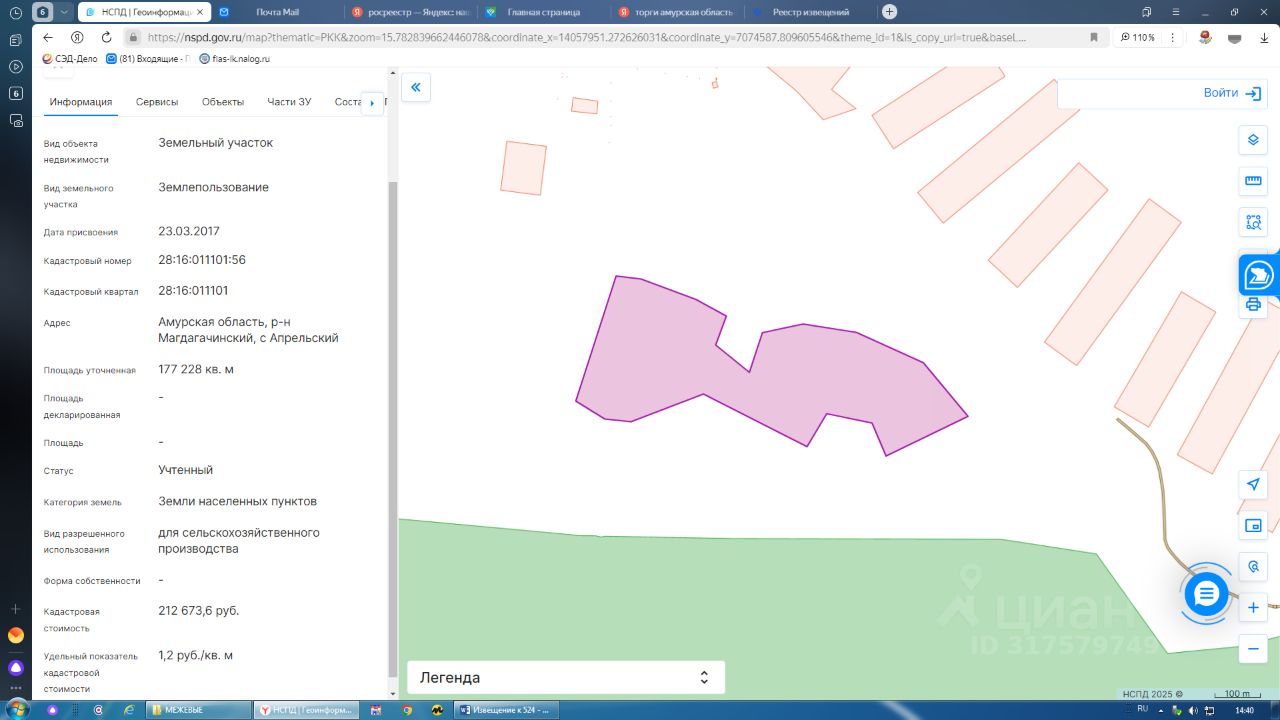Image resolution: width=1280 pixels, height=720 pixels.
Task: Switch to the Реестр извещений tab
Action: click(x=809, y=12)
